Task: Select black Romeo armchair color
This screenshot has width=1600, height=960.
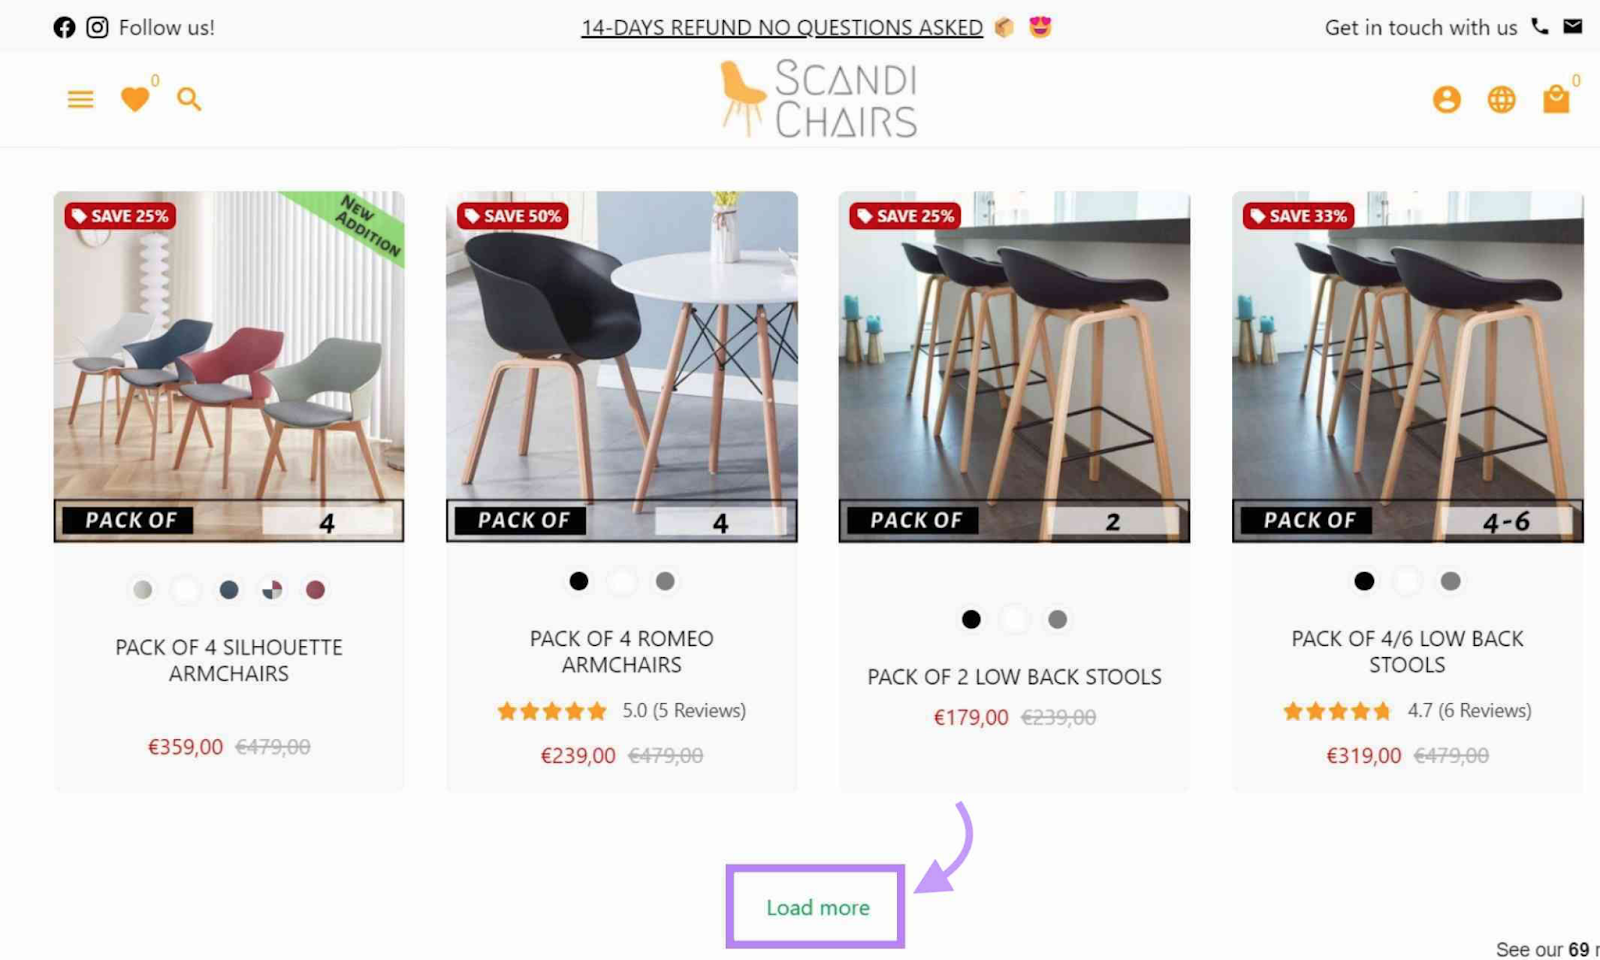Action: (x=578, y=581)
